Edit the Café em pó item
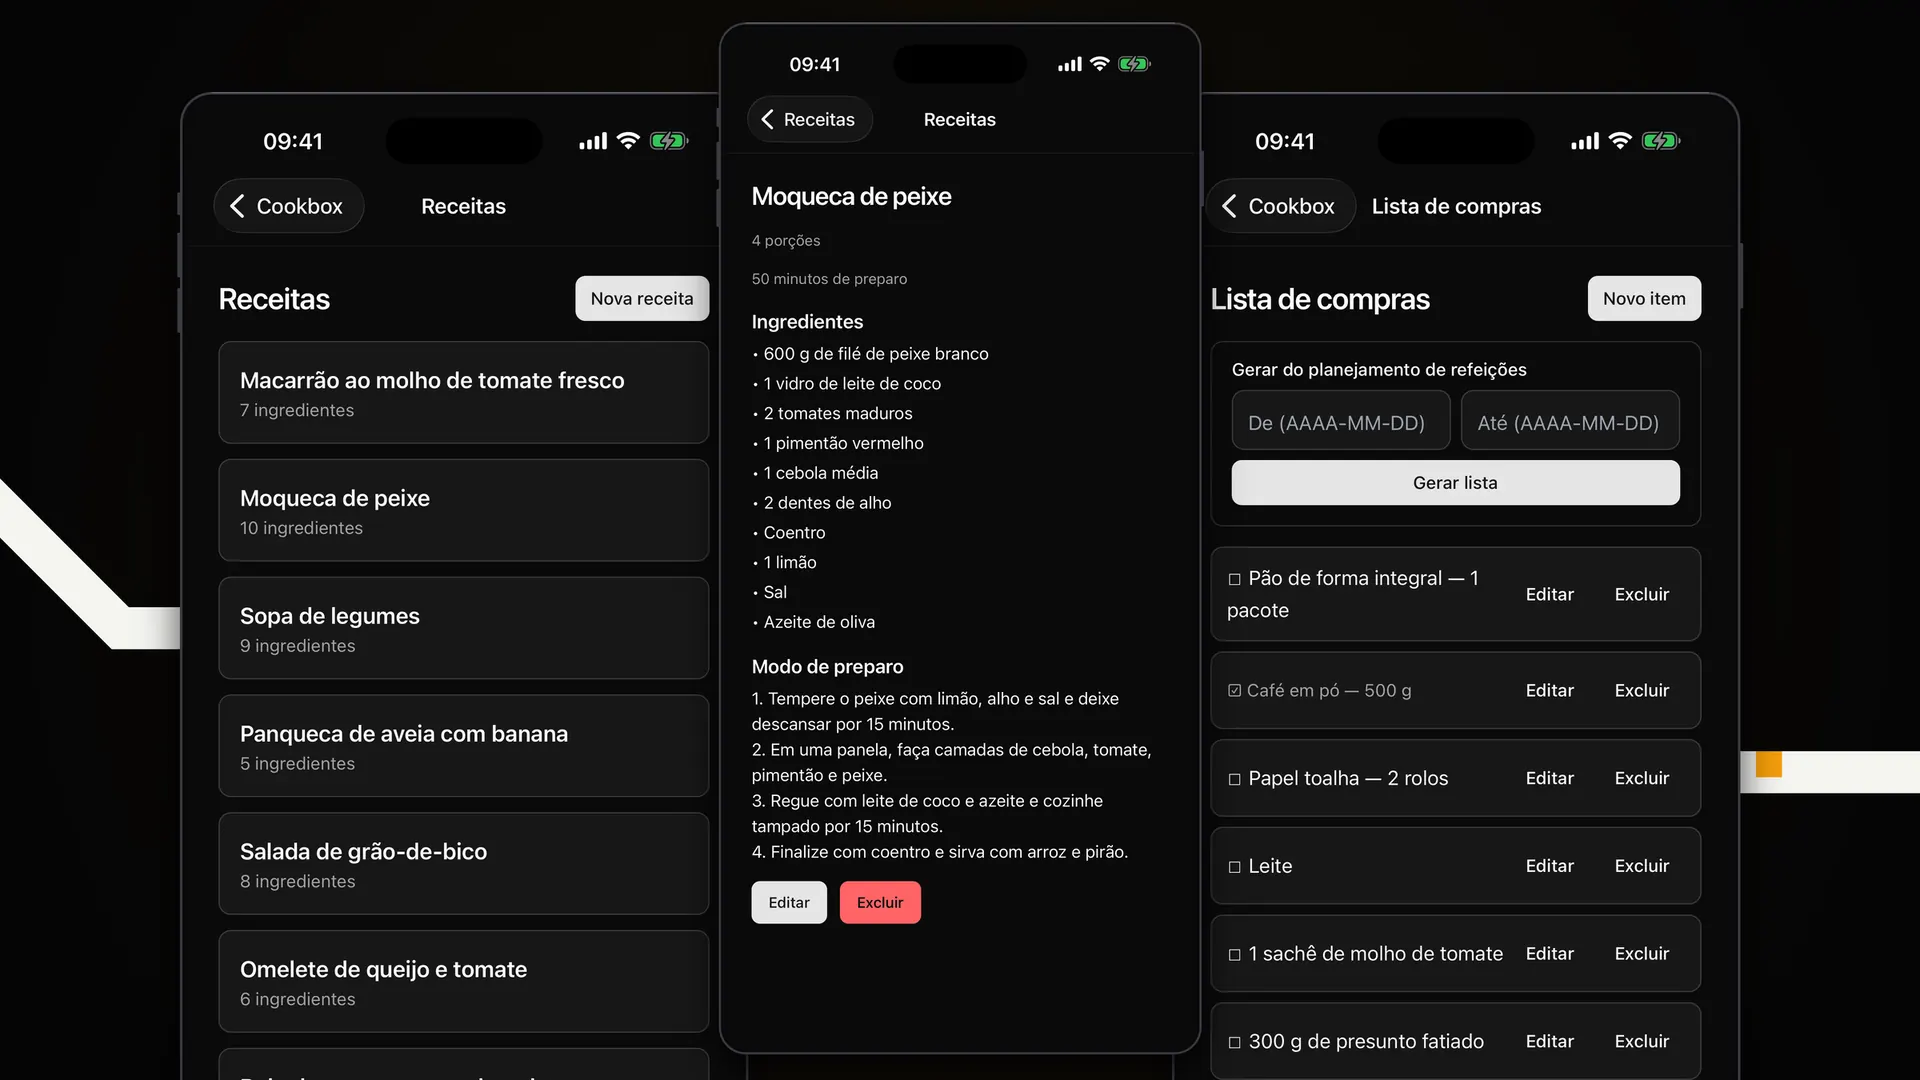 [1549, 690]
